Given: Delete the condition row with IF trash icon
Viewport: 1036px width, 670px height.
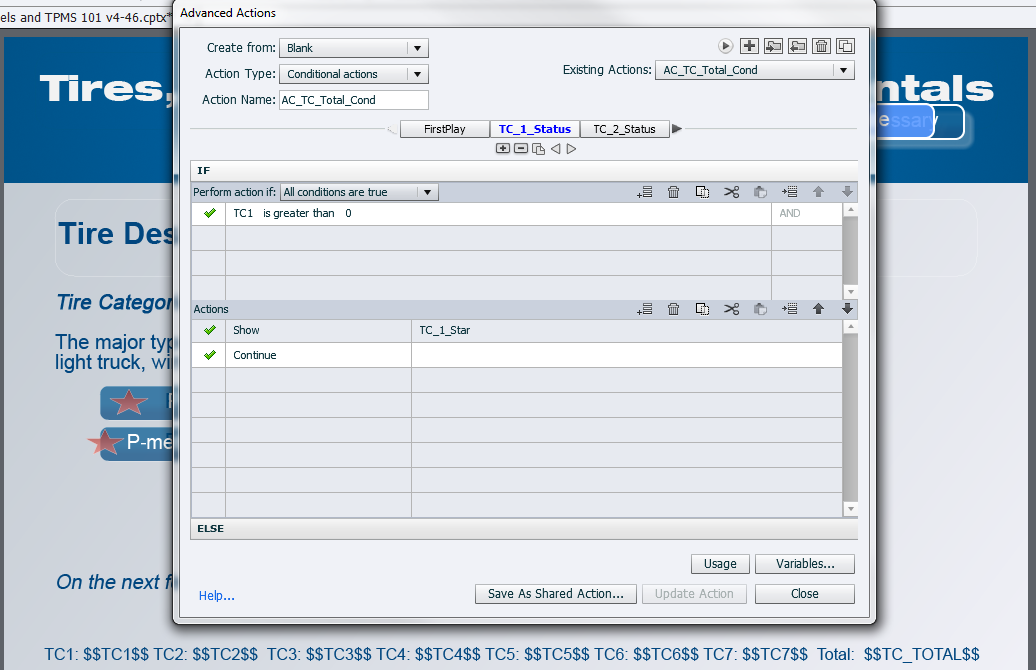Looking at the screenshot, I should 674,192.
